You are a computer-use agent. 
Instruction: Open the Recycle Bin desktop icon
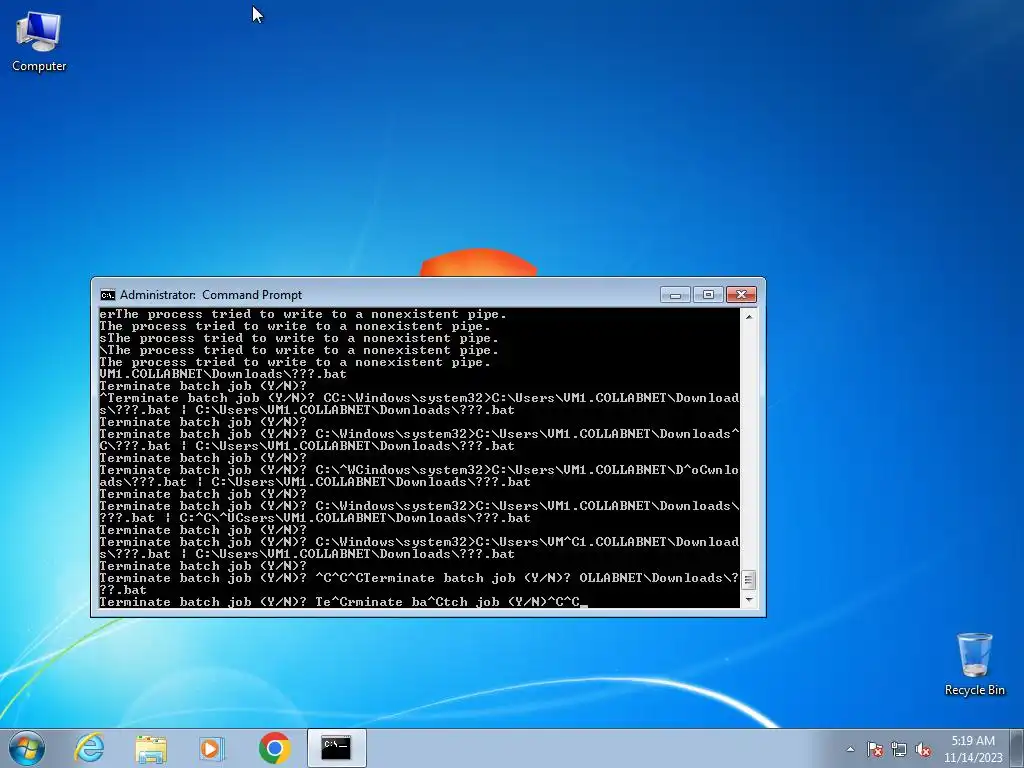pos(974,664)
